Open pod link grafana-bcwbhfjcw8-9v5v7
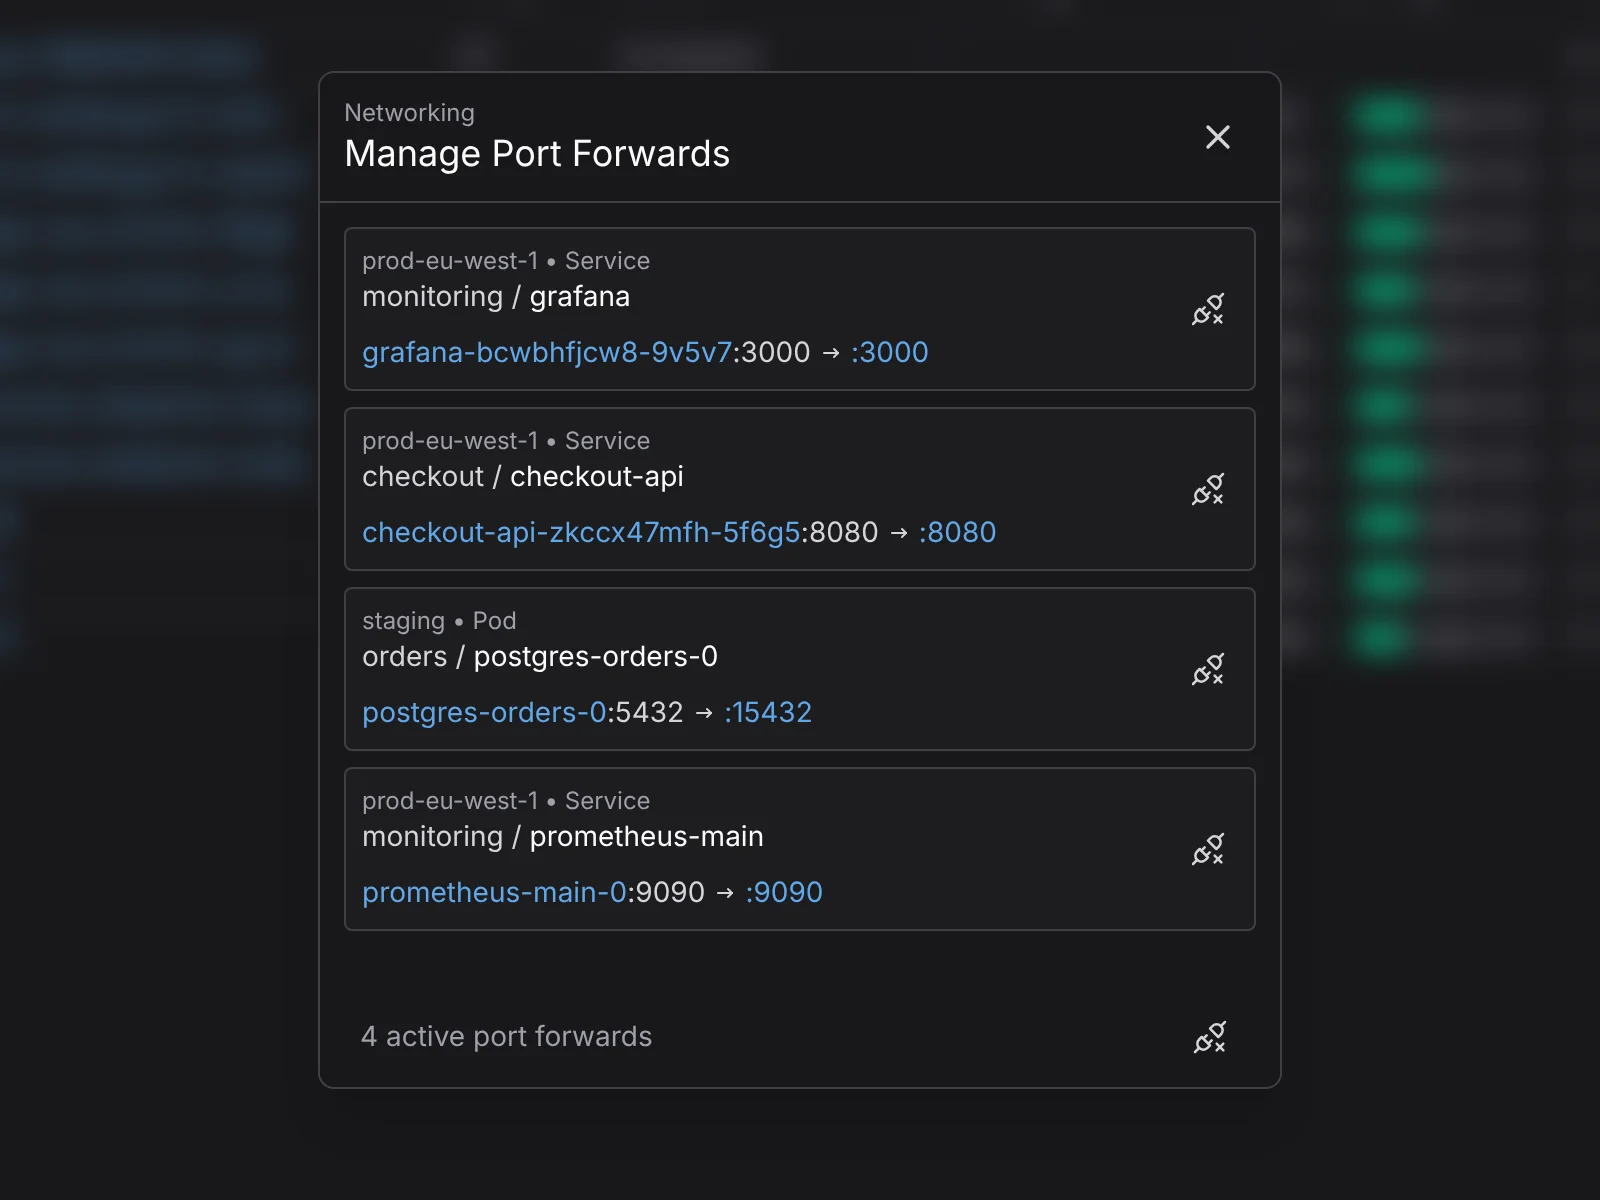Viewport: 1600px width, 1200px height. (x=547, y=352)
